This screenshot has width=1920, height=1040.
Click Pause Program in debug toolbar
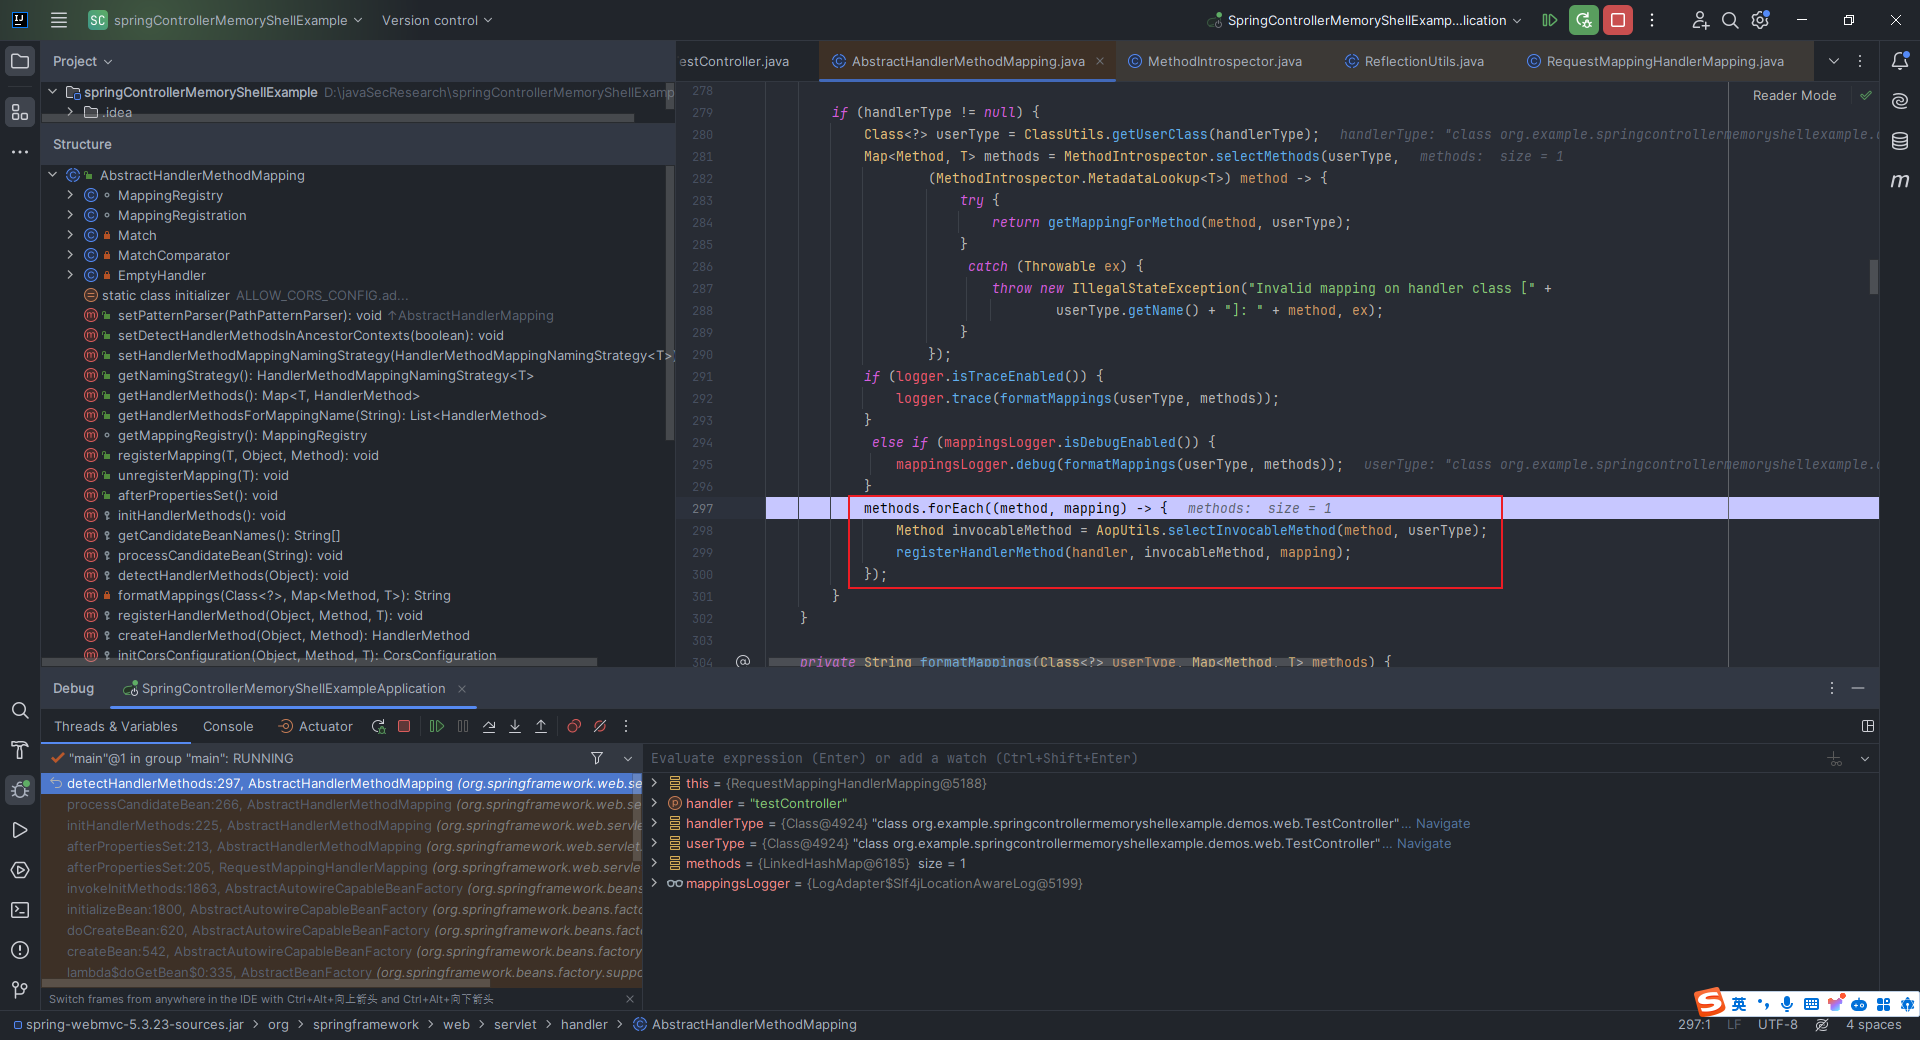[x=463, y=727]
